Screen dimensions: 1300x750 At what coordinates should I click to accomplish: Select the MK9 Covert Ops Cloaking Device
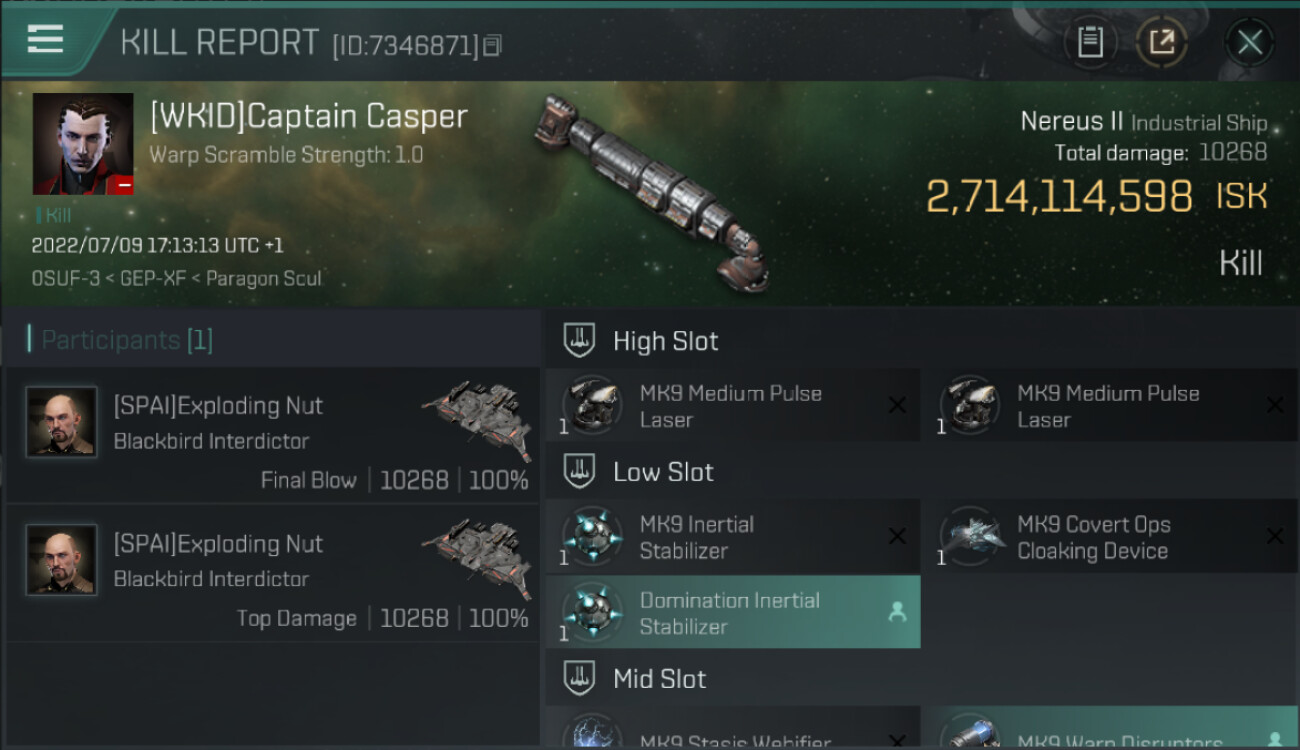tap(1108, 537)
